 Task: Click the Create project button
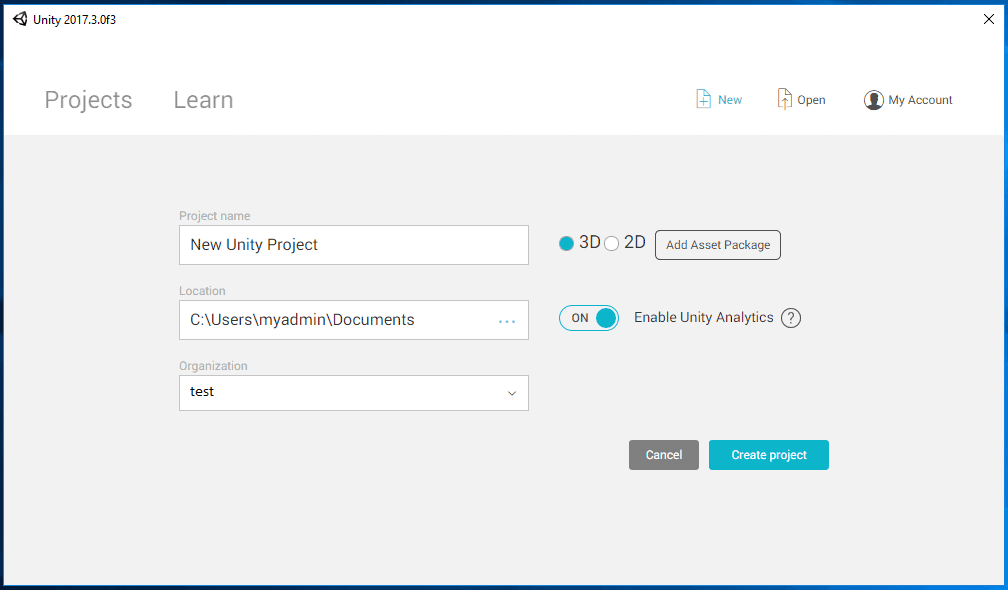(x=768, y=455)
